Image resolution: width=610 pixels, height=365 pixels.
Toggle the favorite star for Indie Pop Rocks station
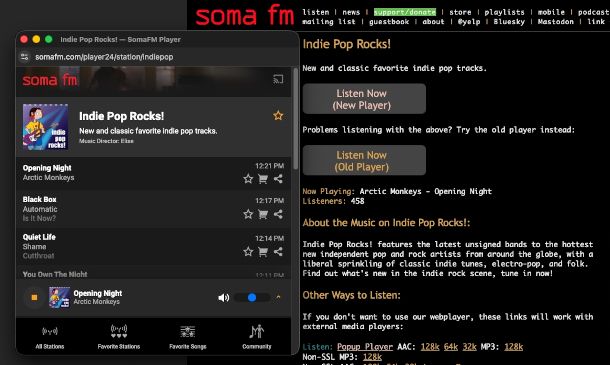coord(278,116)
